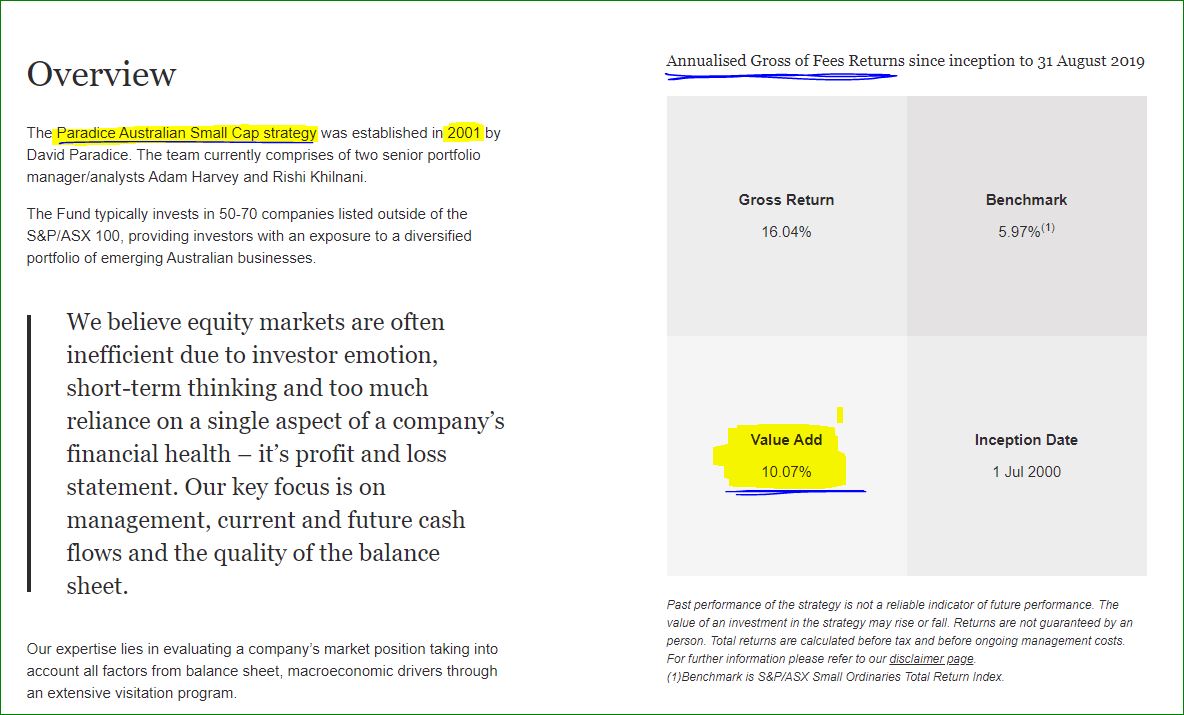Click the benchmark footnote (1) superscript
The width and height of the screenshot is (1184, 715).
click(1048, 227)
